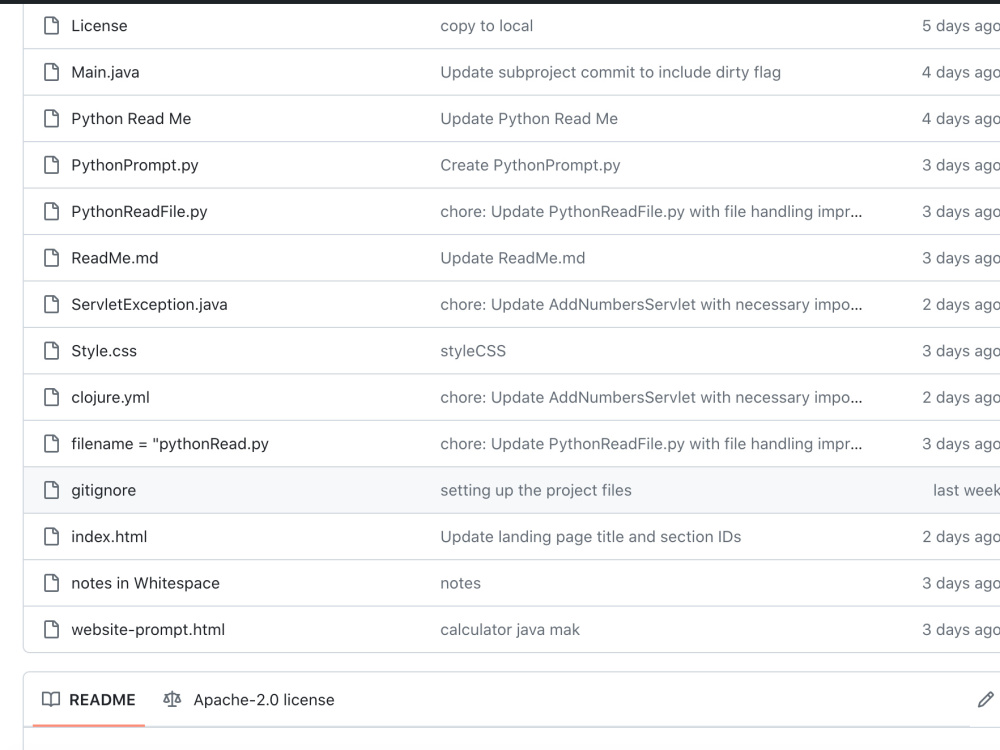The height and width of the screenshot is (750, 1000).
Task: Open the notes in Whitespace file
Action: pos(145,583)
